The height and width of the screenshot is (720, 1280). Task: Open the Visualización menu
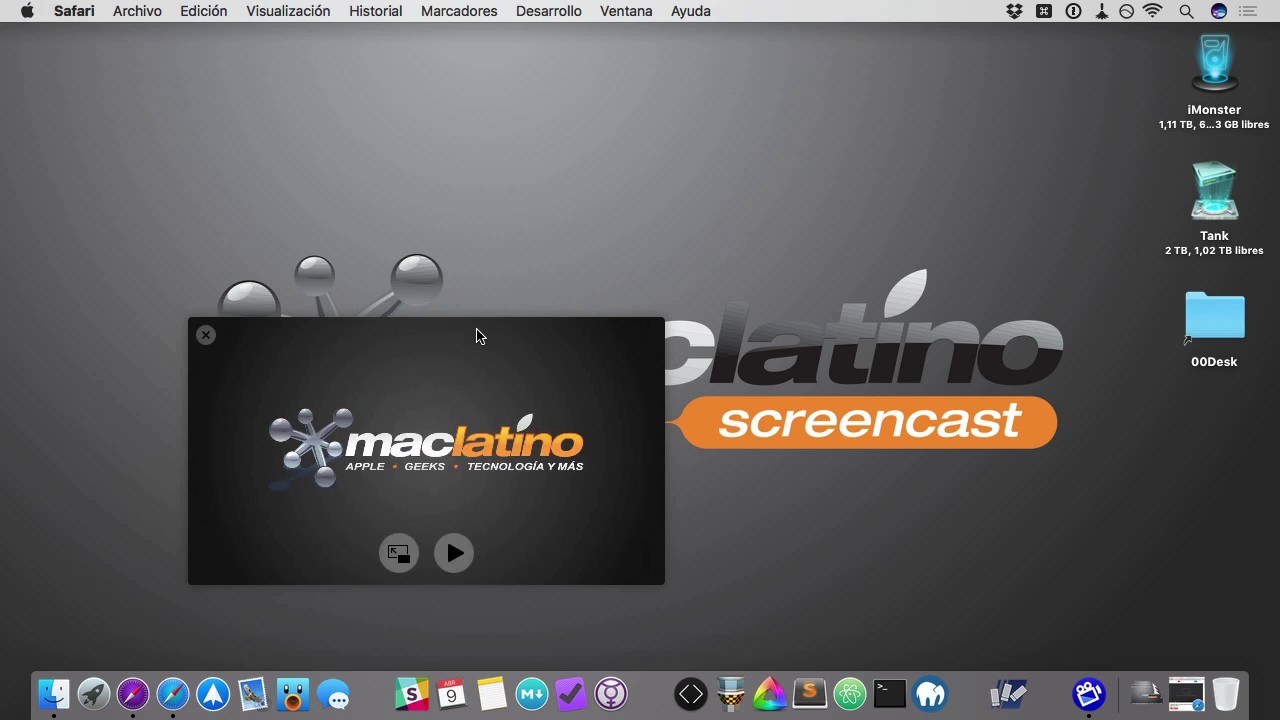pyautogui.click(x=288, y=11)
